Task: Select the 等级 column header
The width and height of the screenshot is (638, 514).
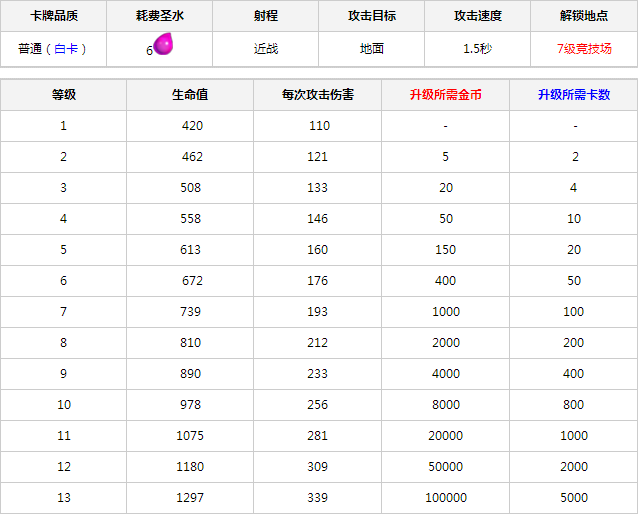Action: (63, 95)
